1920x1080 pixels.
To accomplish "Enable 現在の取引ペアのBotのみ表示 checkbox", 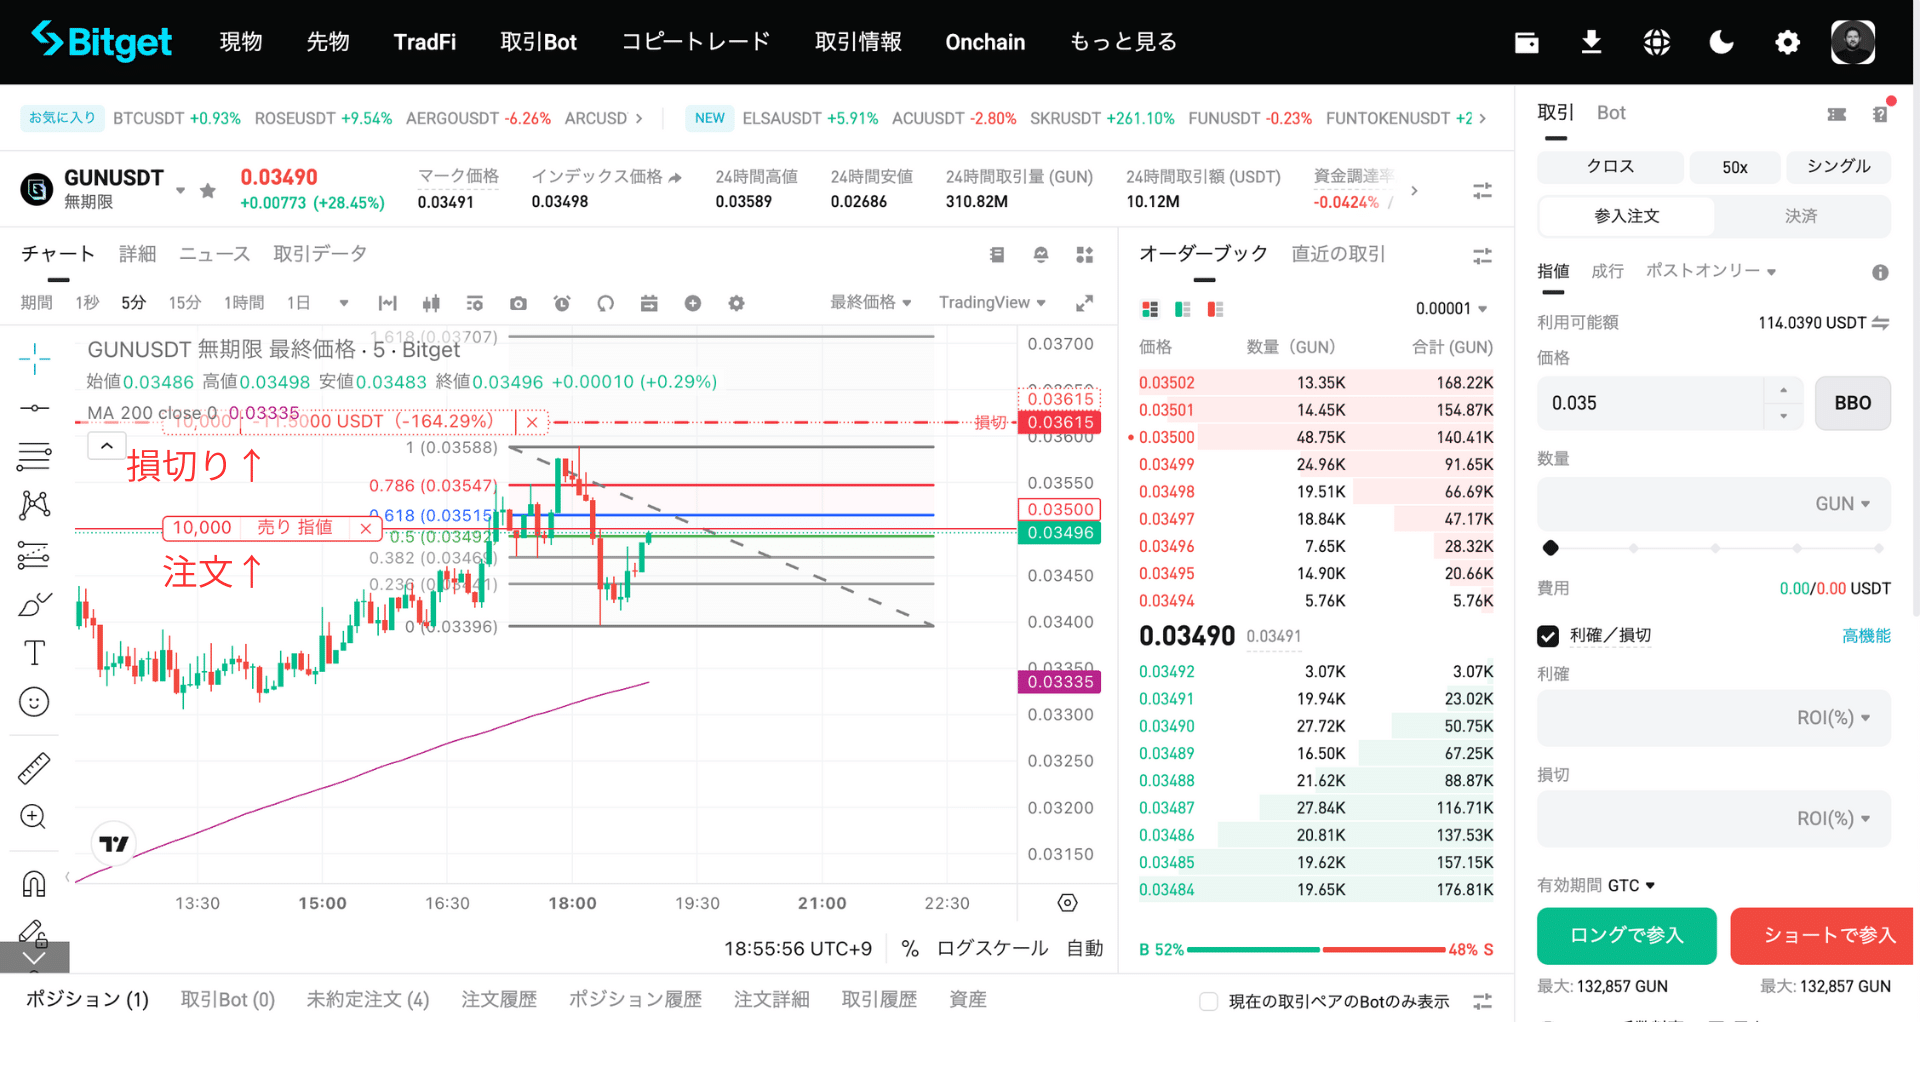I will tap(1209, 1001).
